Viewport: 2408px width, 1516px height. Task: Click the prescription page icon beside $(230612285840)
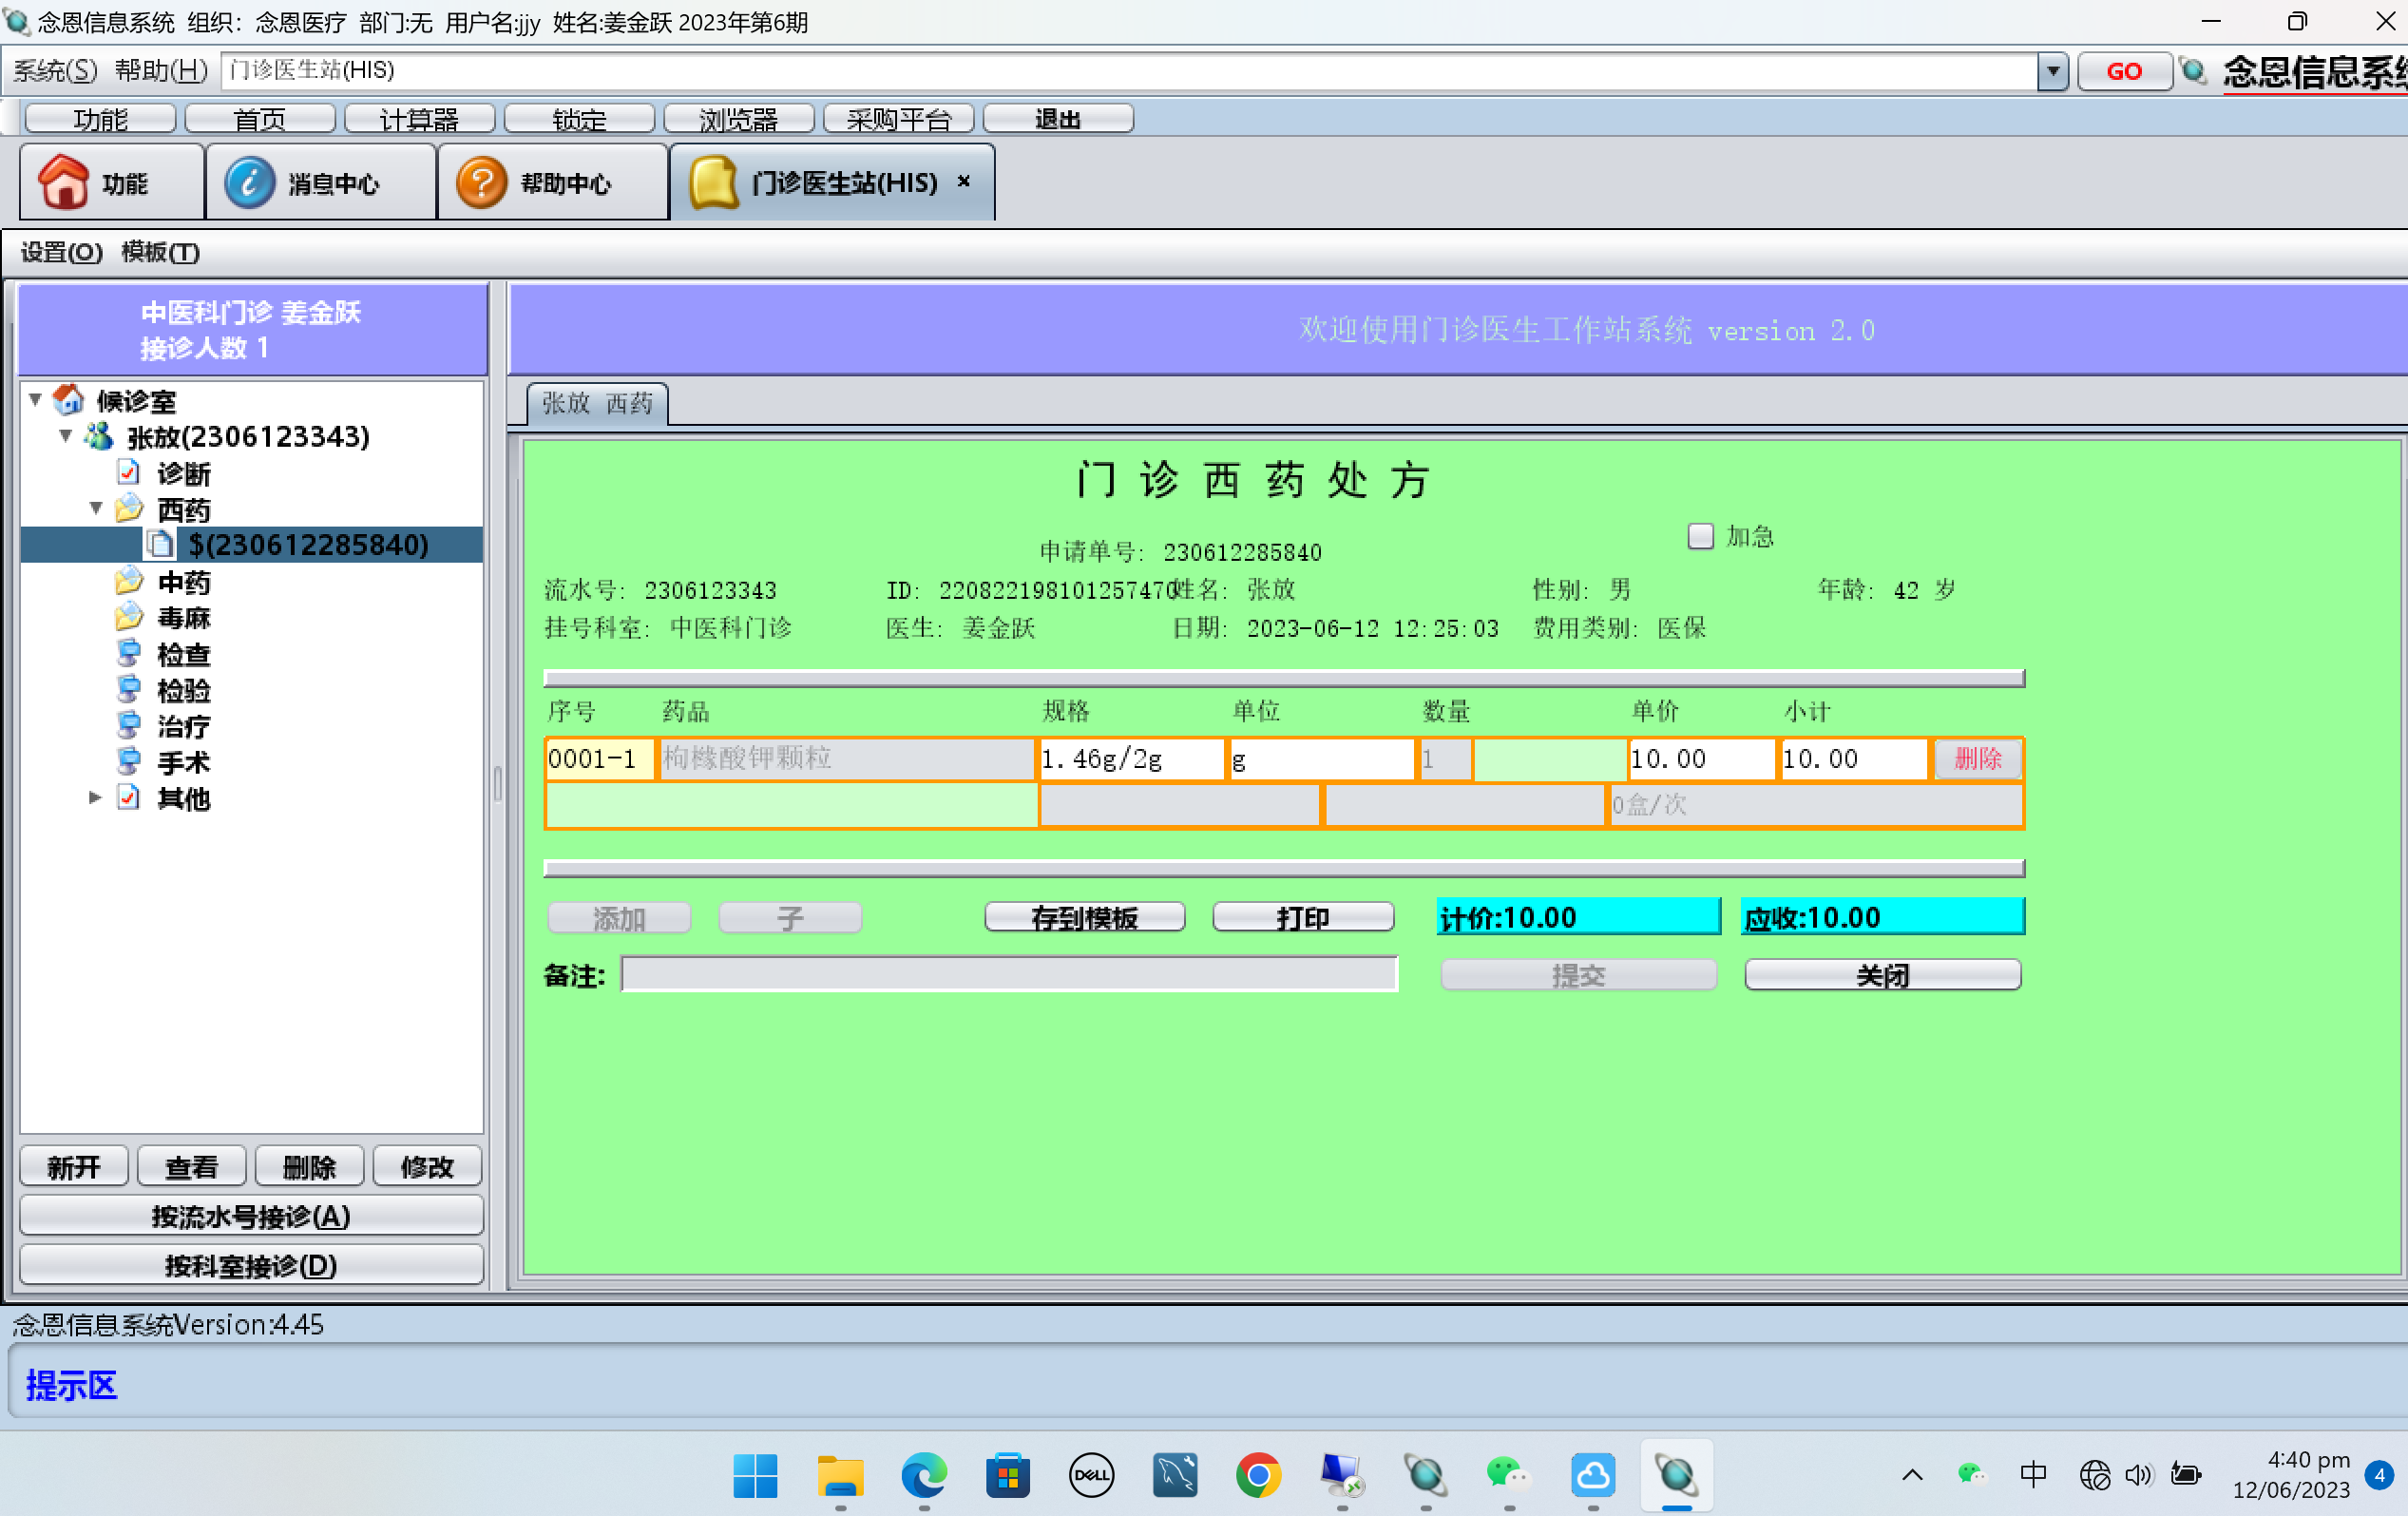[160, 544]
